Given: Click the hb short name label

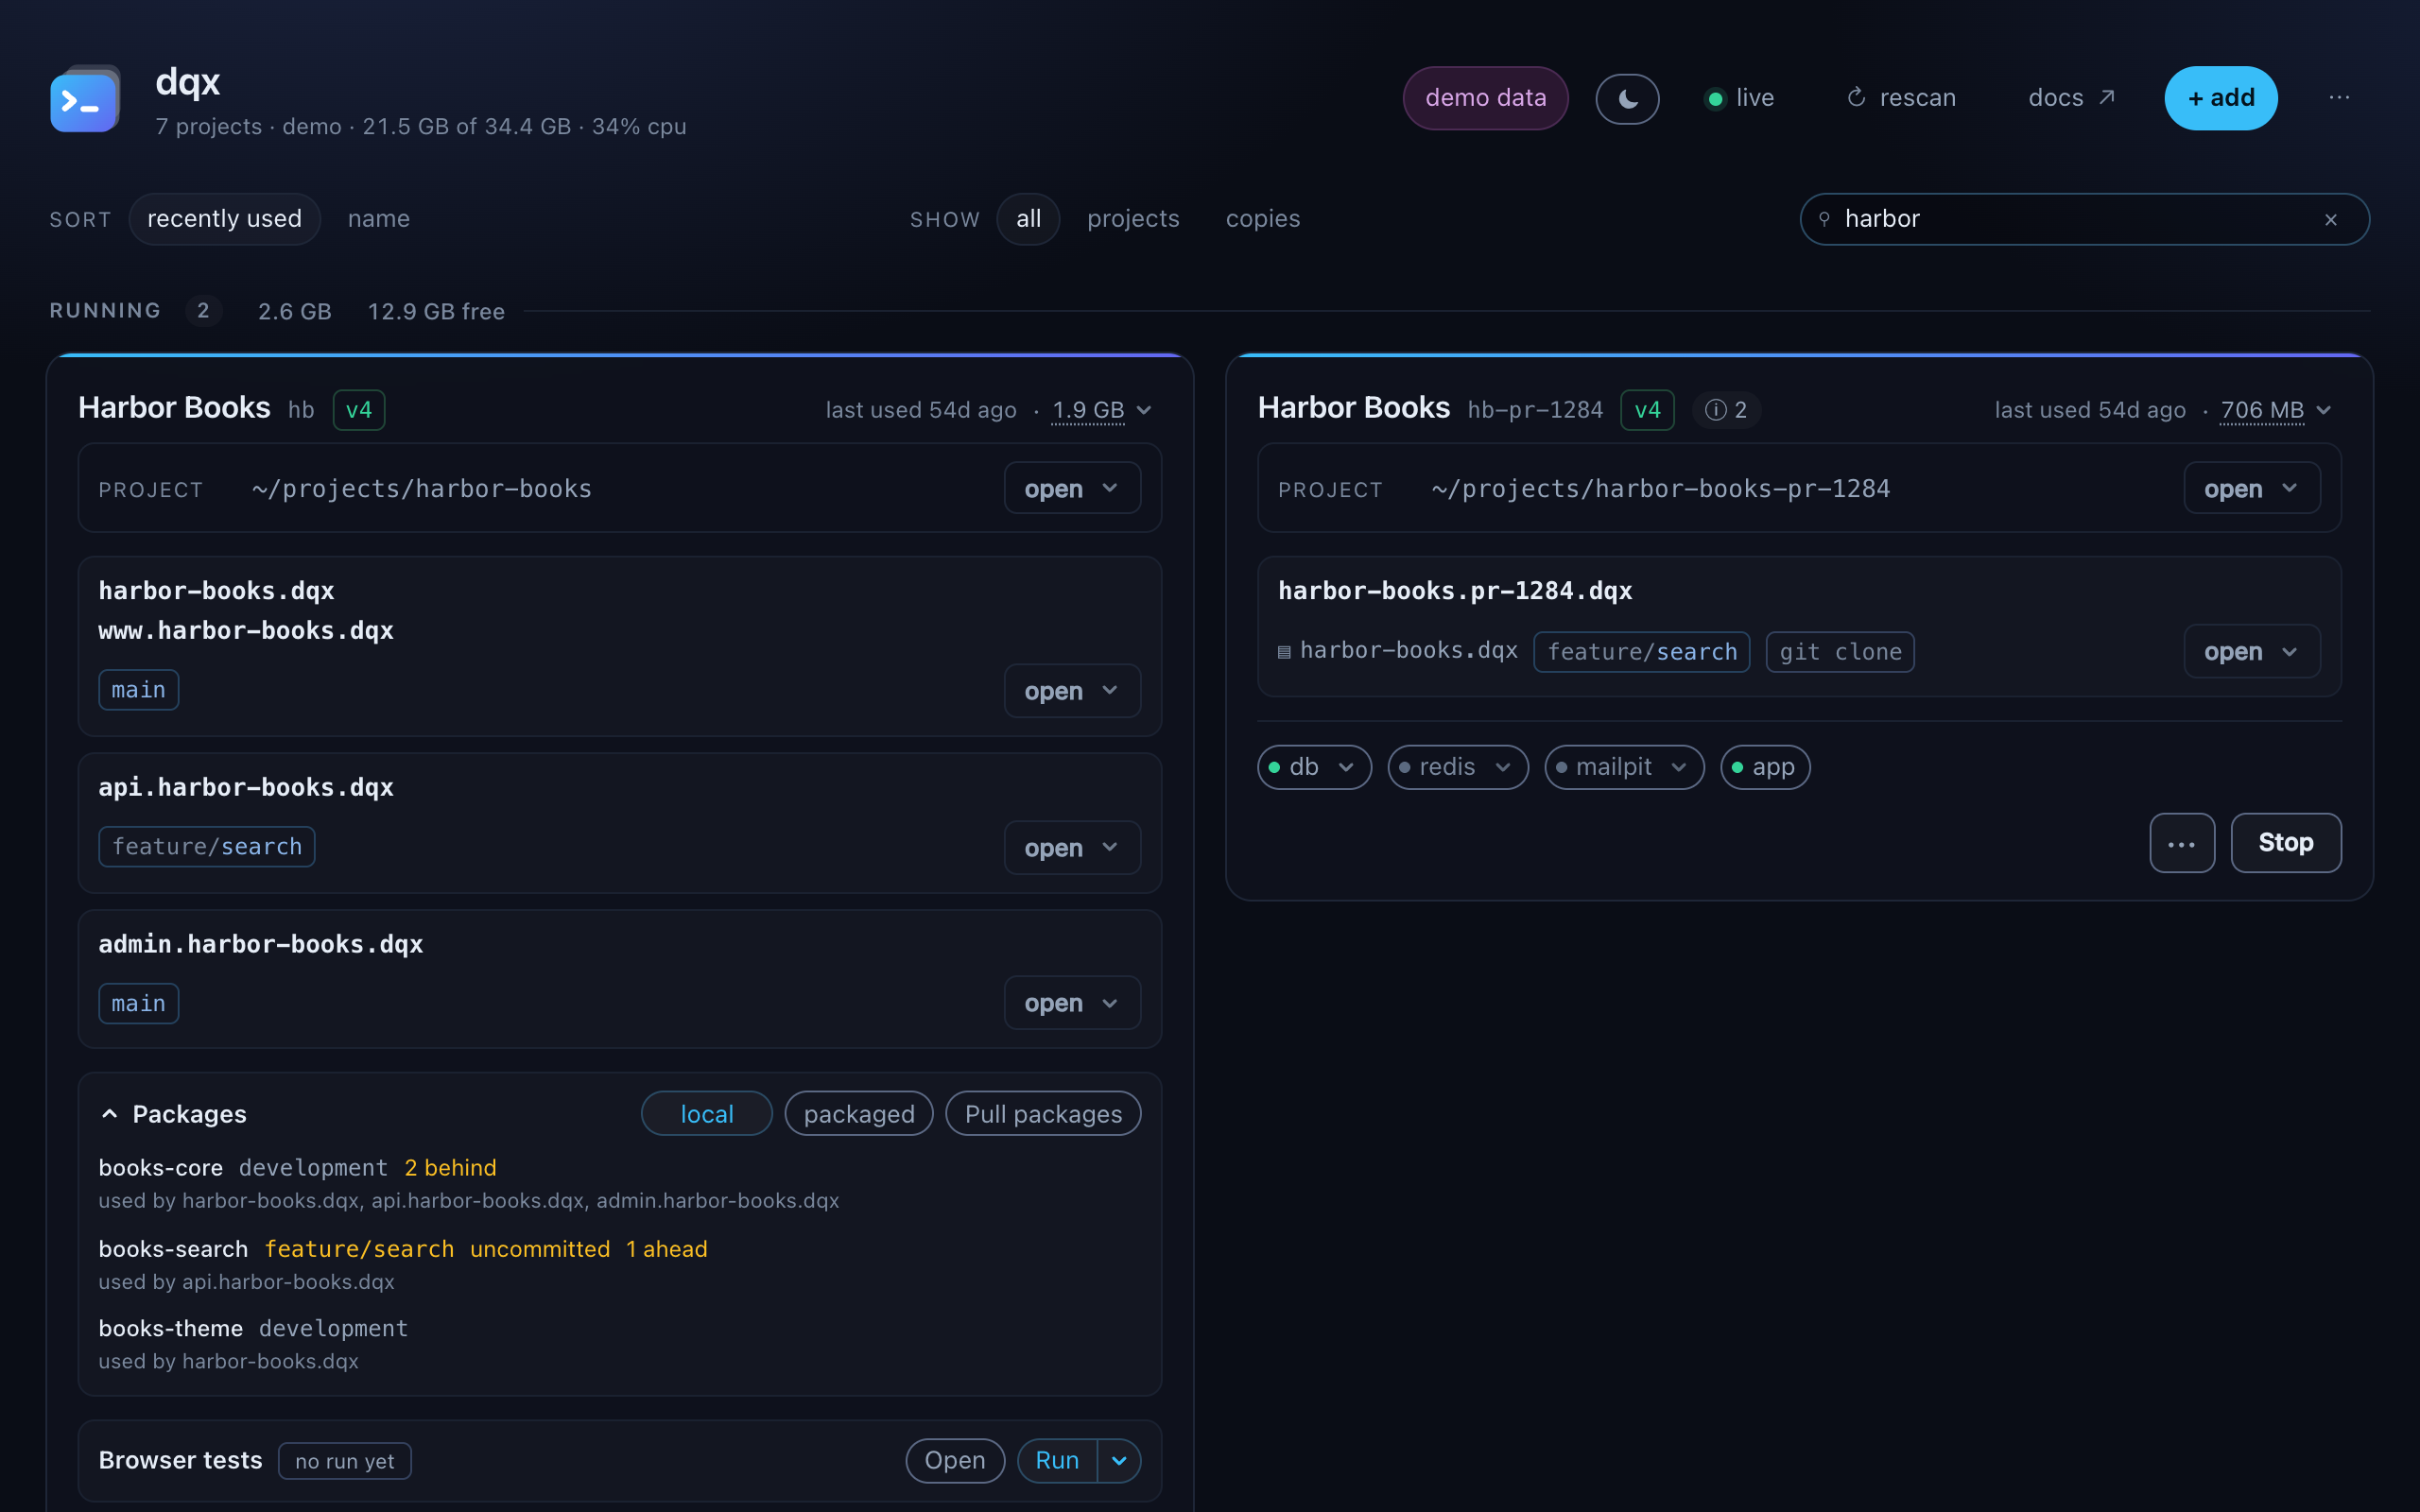Looking at the screenshot, I should pos(301,410).
